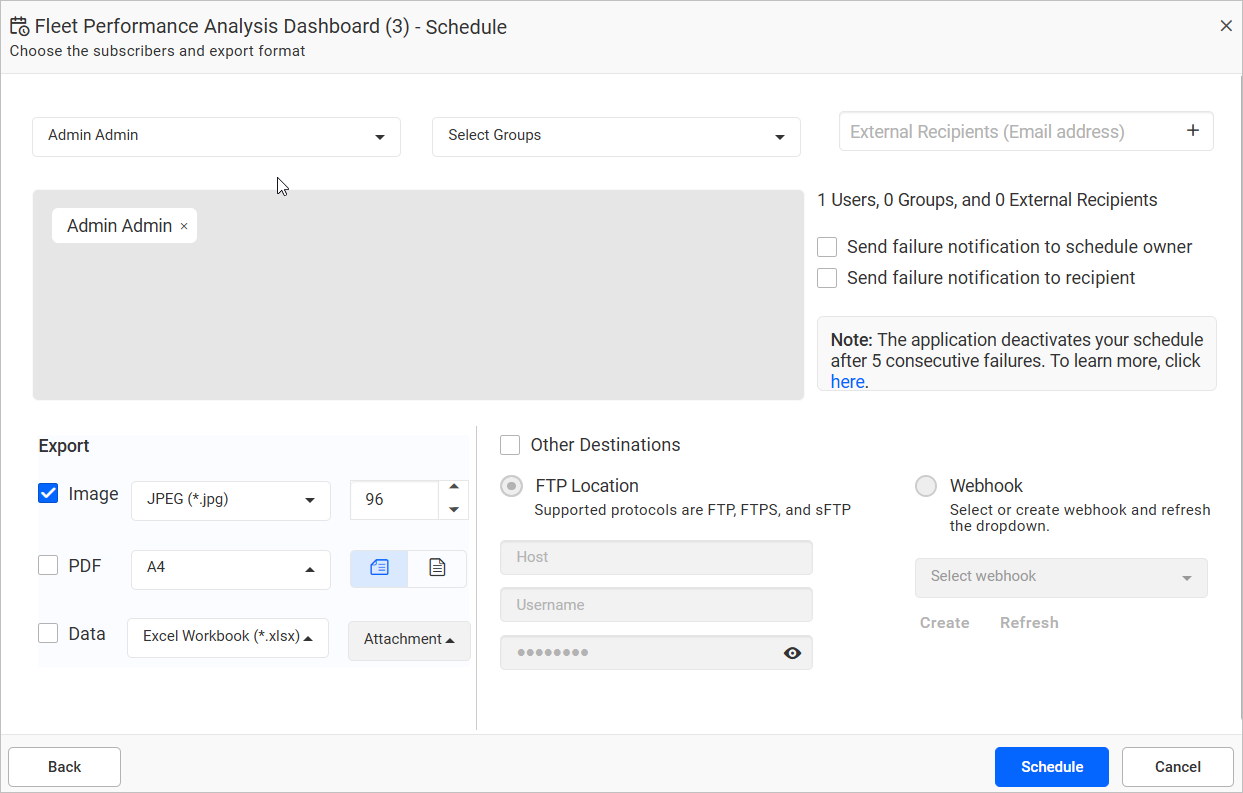Decrease image resolution with down arrow

pyautogui.click(x=454, y=510)
